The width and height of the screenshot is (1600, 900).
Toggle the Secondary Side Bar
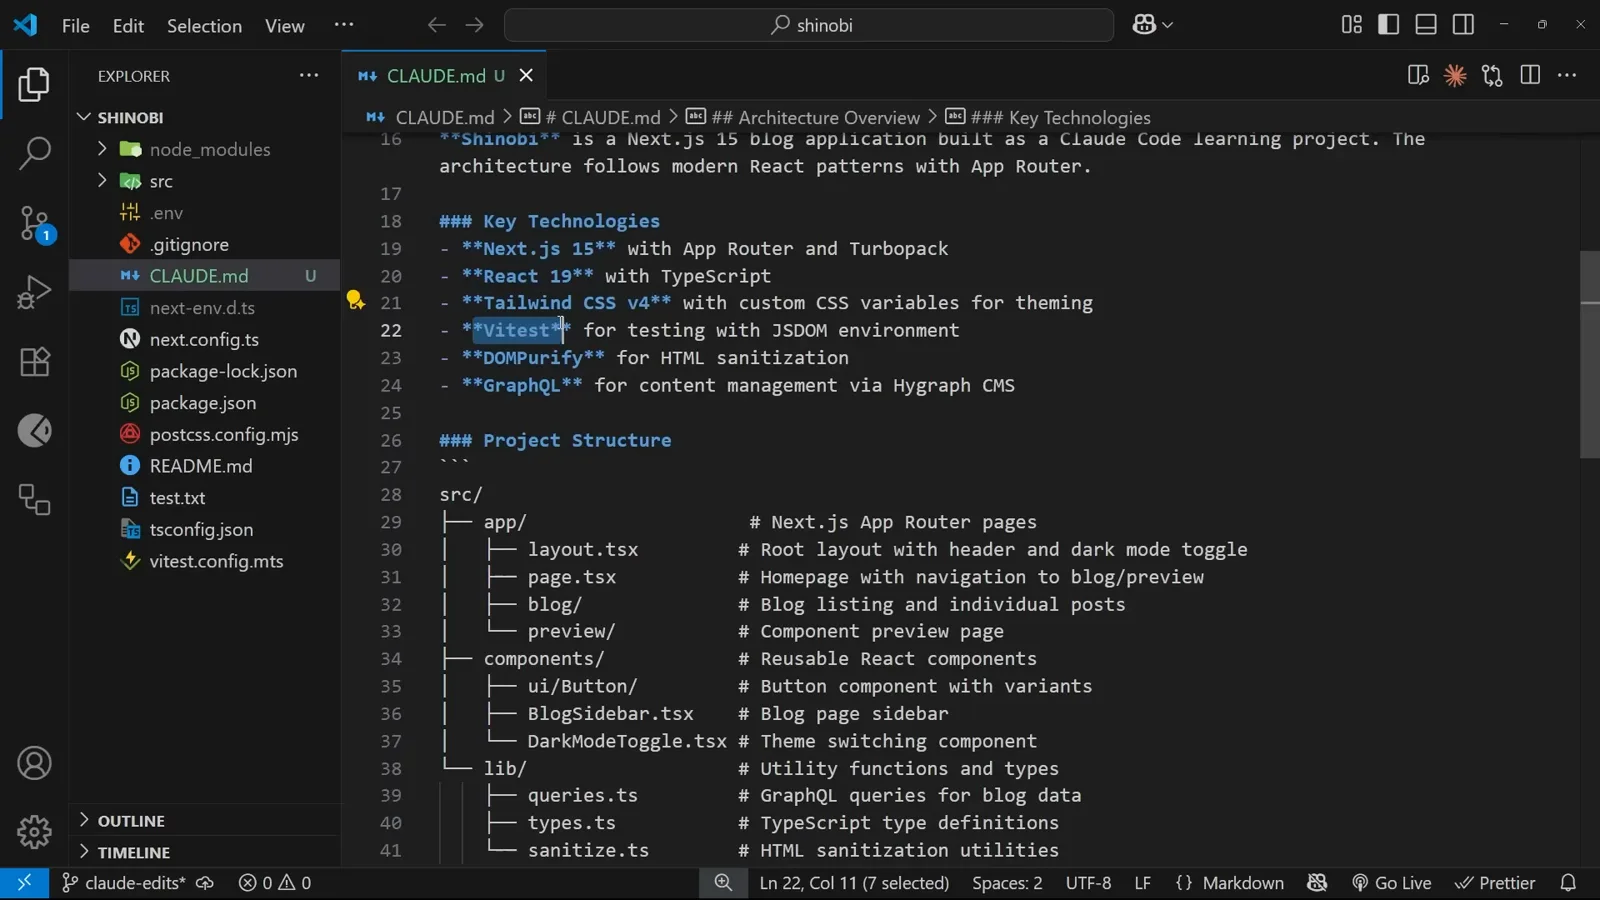[x=1463, y=25]
